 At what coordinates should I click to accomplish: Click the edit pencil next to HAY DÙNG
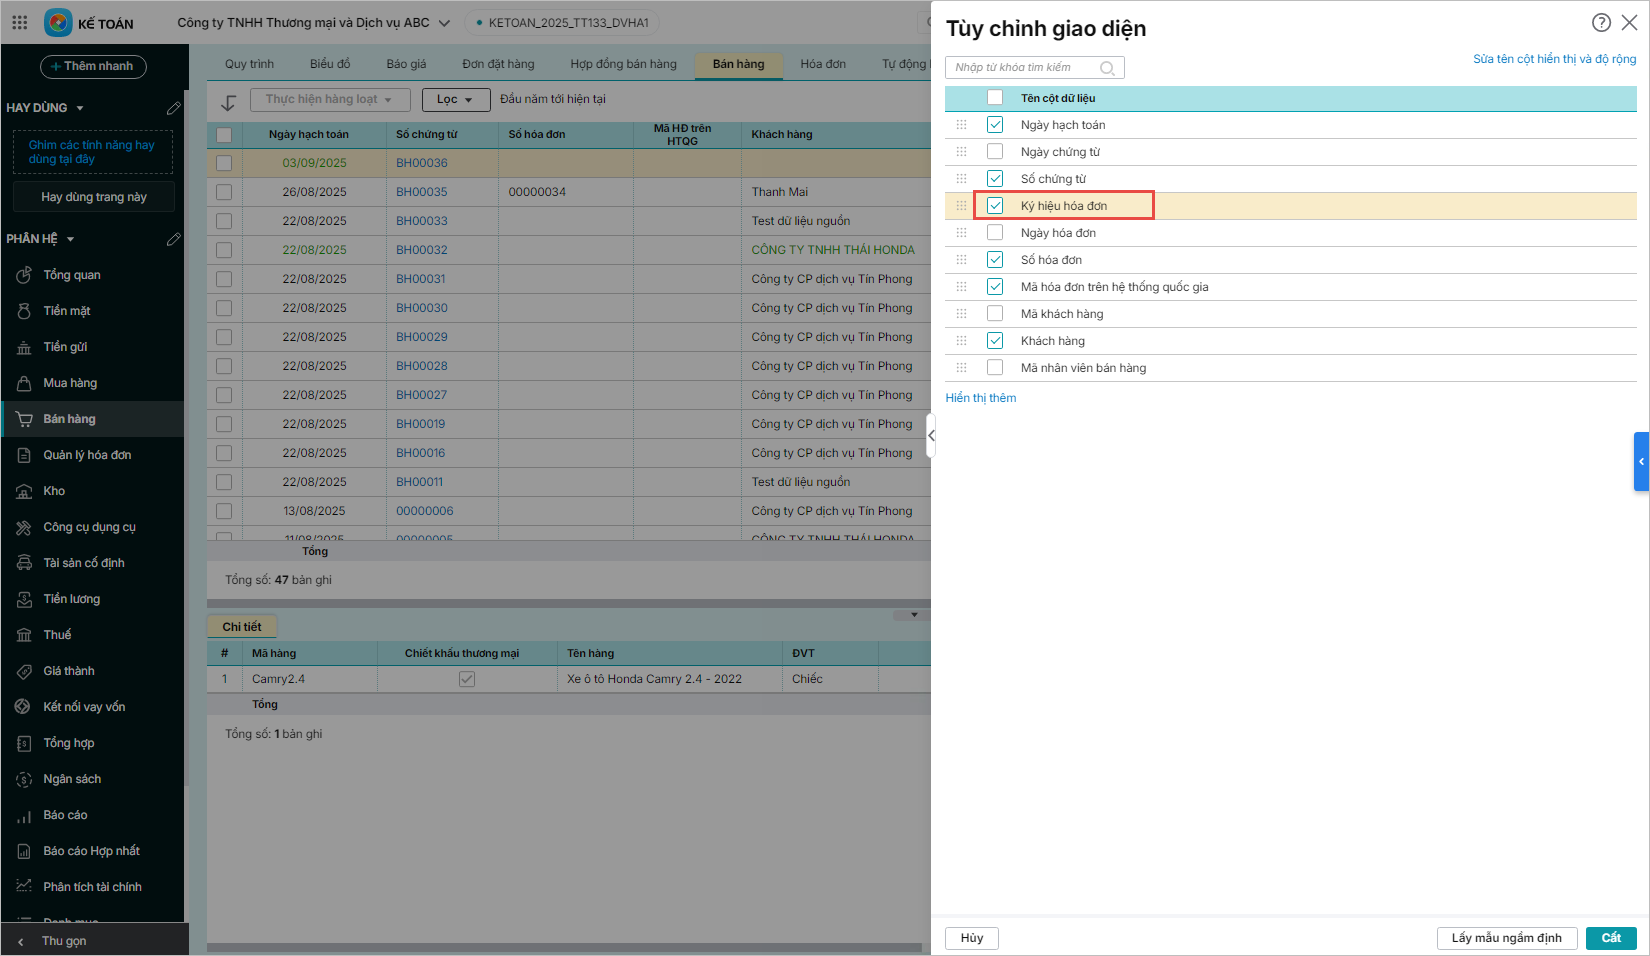(173, 108)
